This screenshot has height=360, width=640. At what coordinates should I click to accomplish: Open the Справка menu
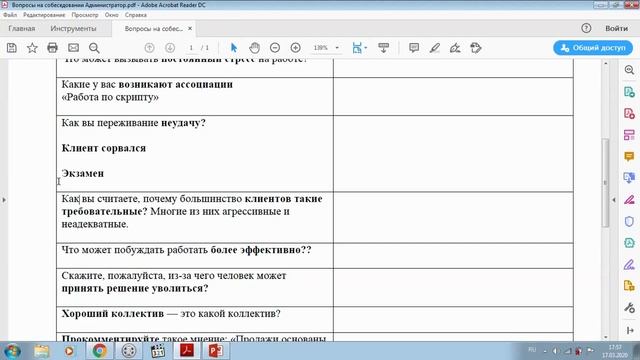pos(136,15)
